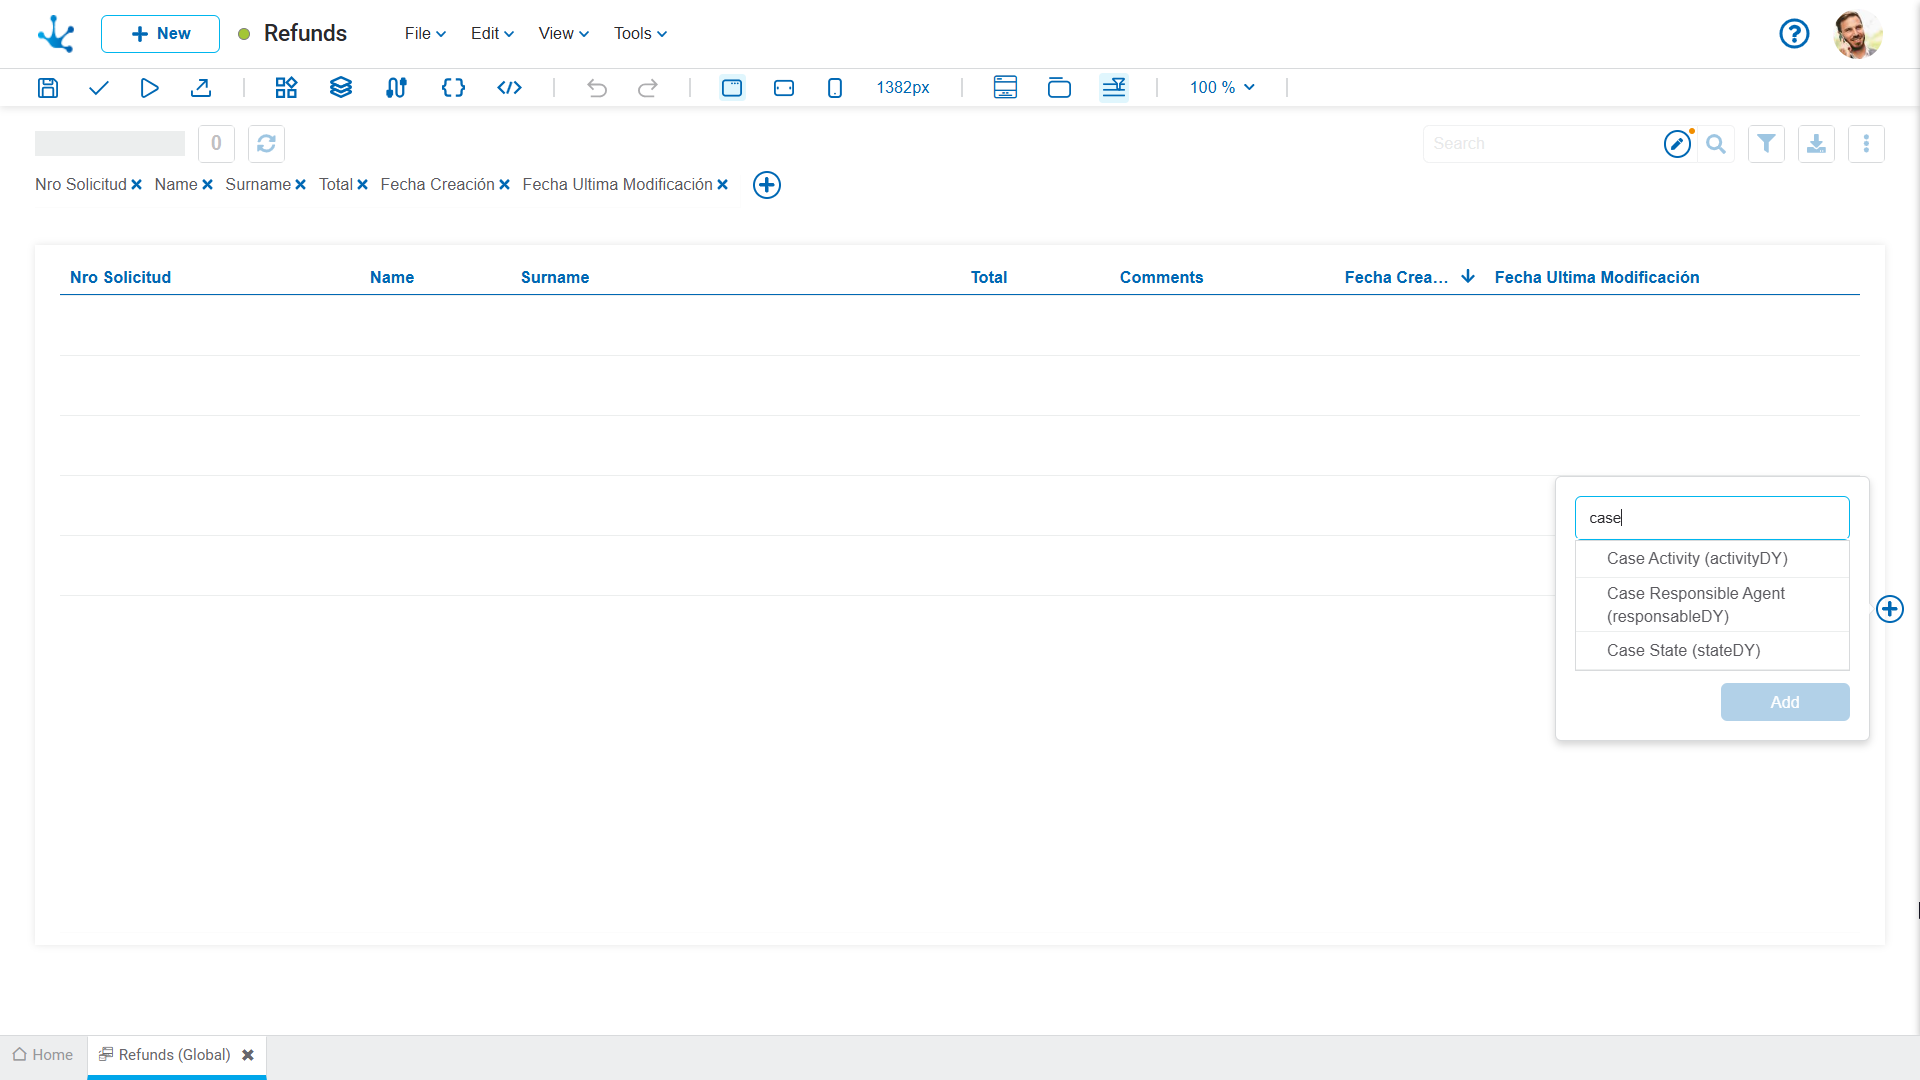Switch to desktop viewport mode
1920x1080 pixels.
point(732,88)
